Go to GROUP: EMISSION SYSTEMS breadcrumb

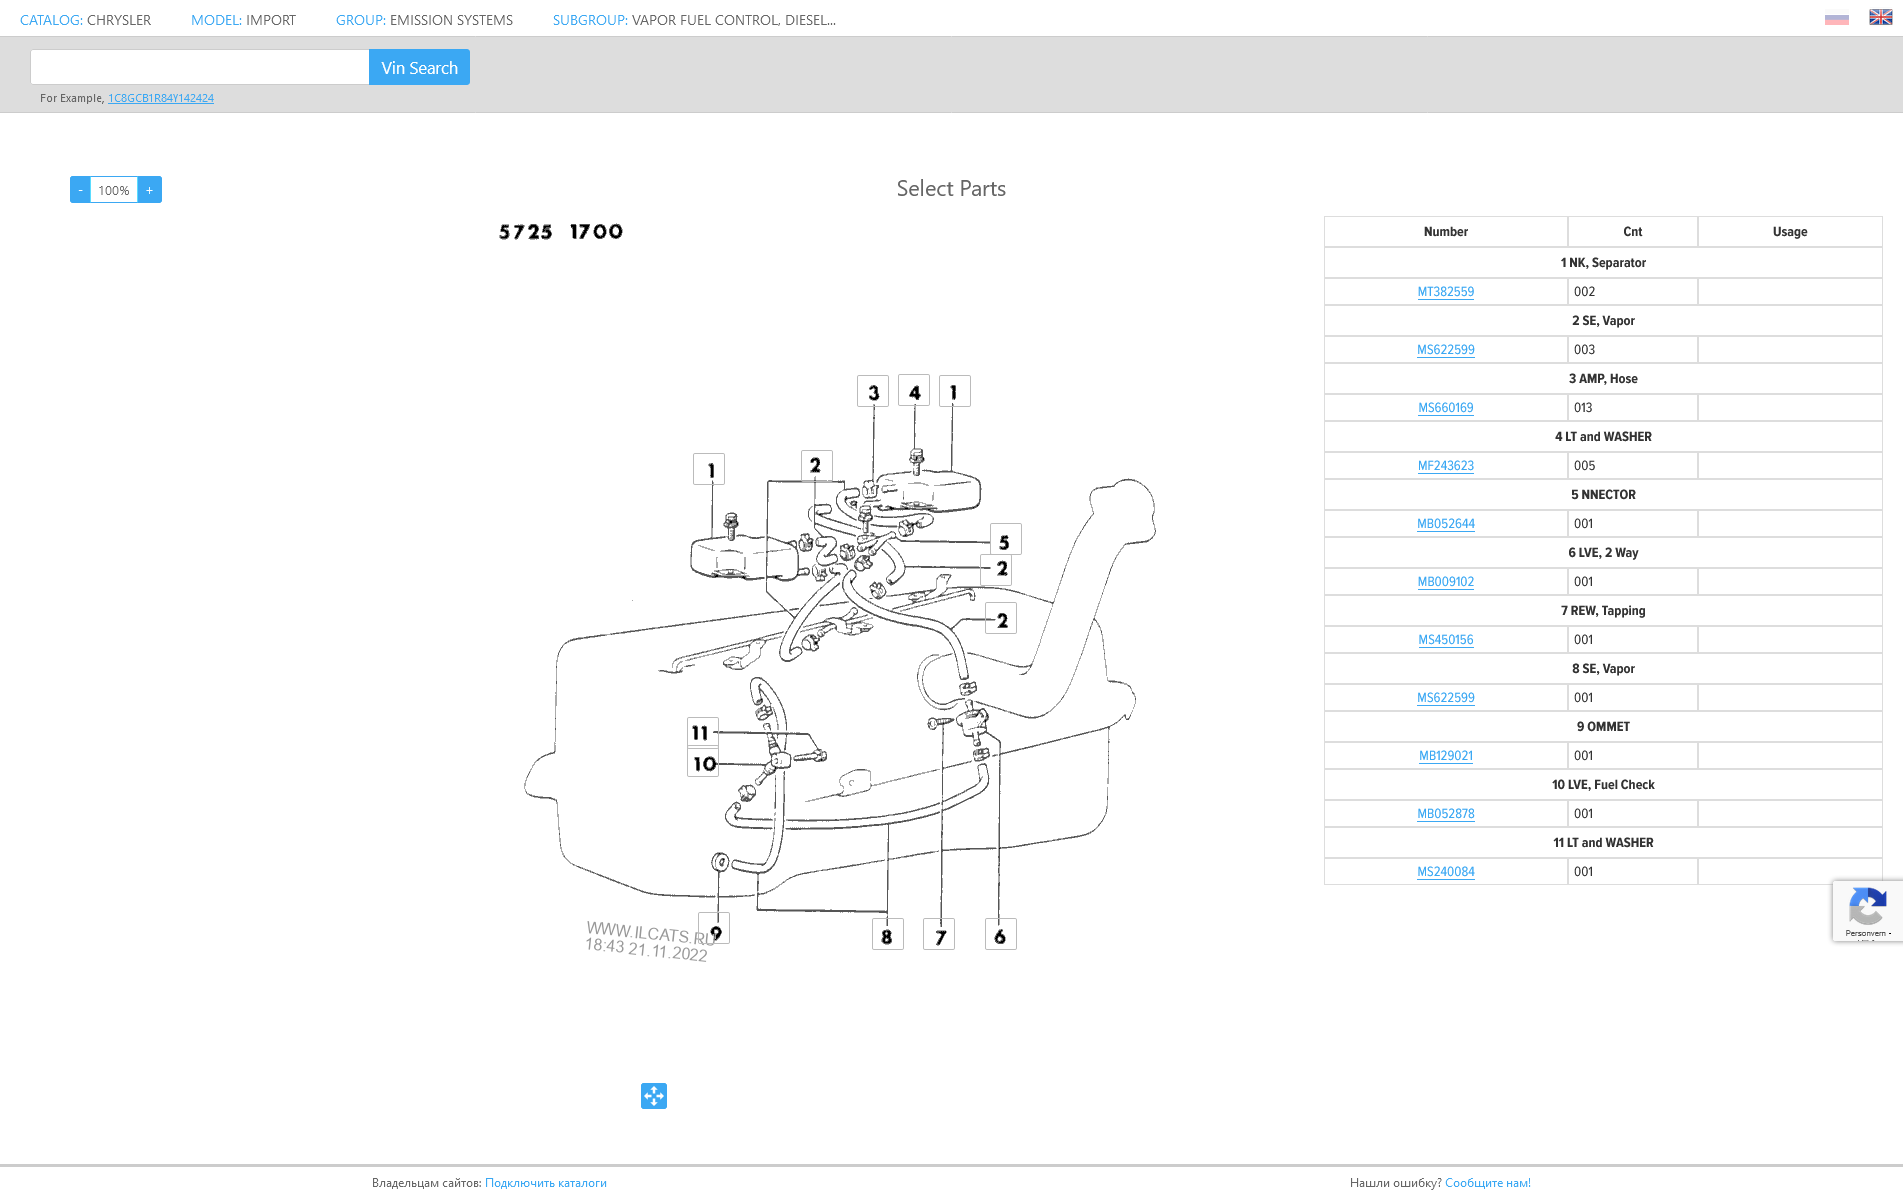pos(424,20)
